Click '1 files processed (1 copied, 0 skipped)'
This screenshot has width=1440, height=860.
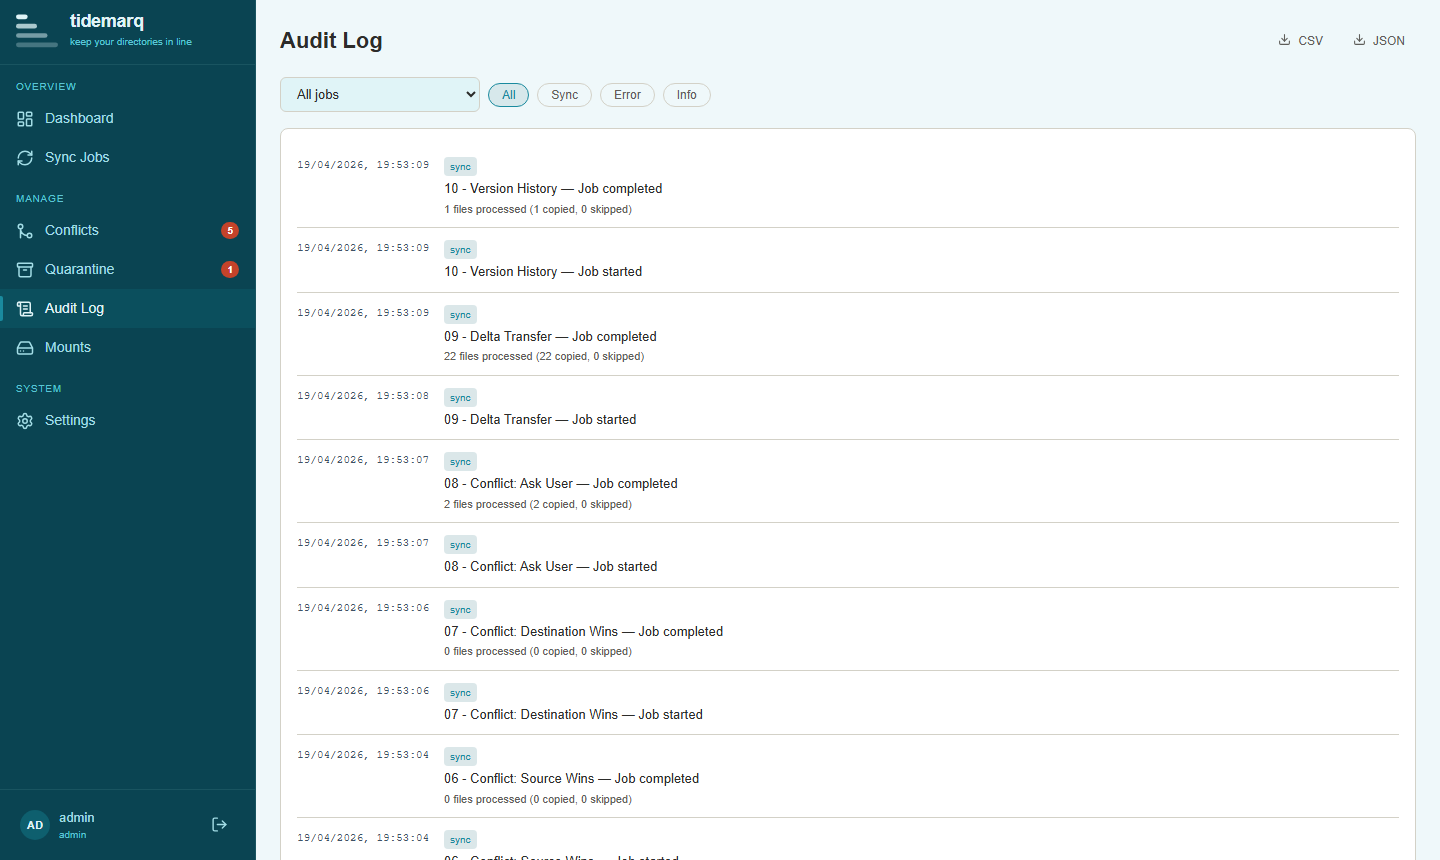point(538,210)
